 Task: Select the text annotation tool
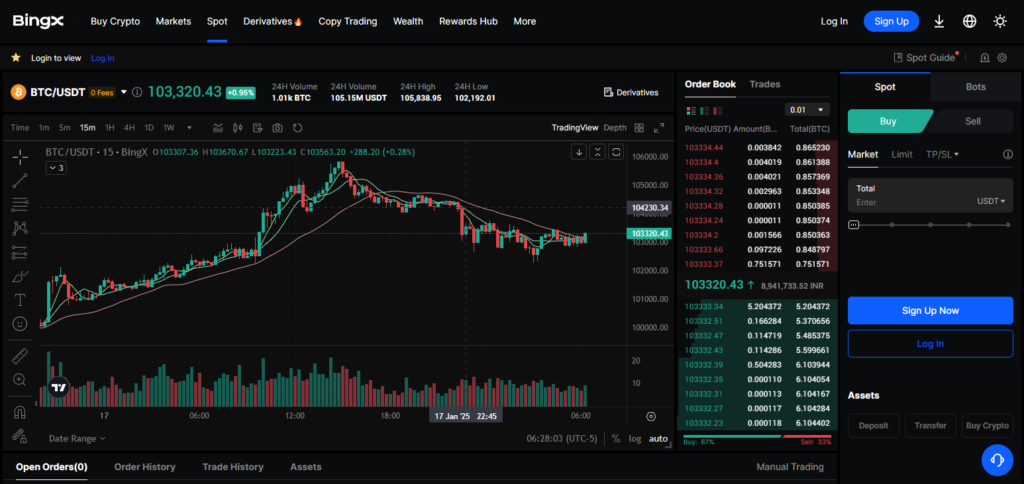(20, 300)
